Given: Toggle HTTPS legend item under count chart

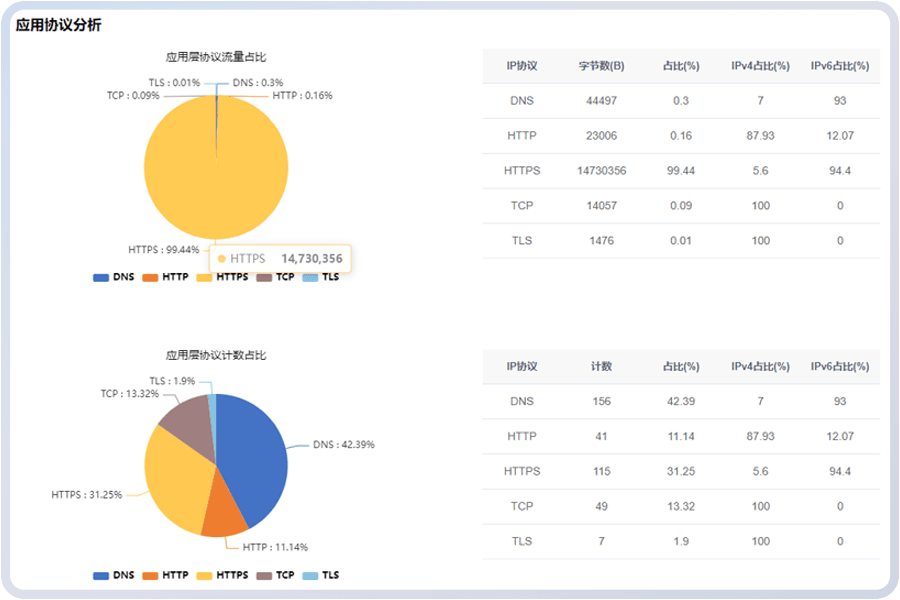Looking at the screenshot, I should pyautogui.click(x=222, y=575).
